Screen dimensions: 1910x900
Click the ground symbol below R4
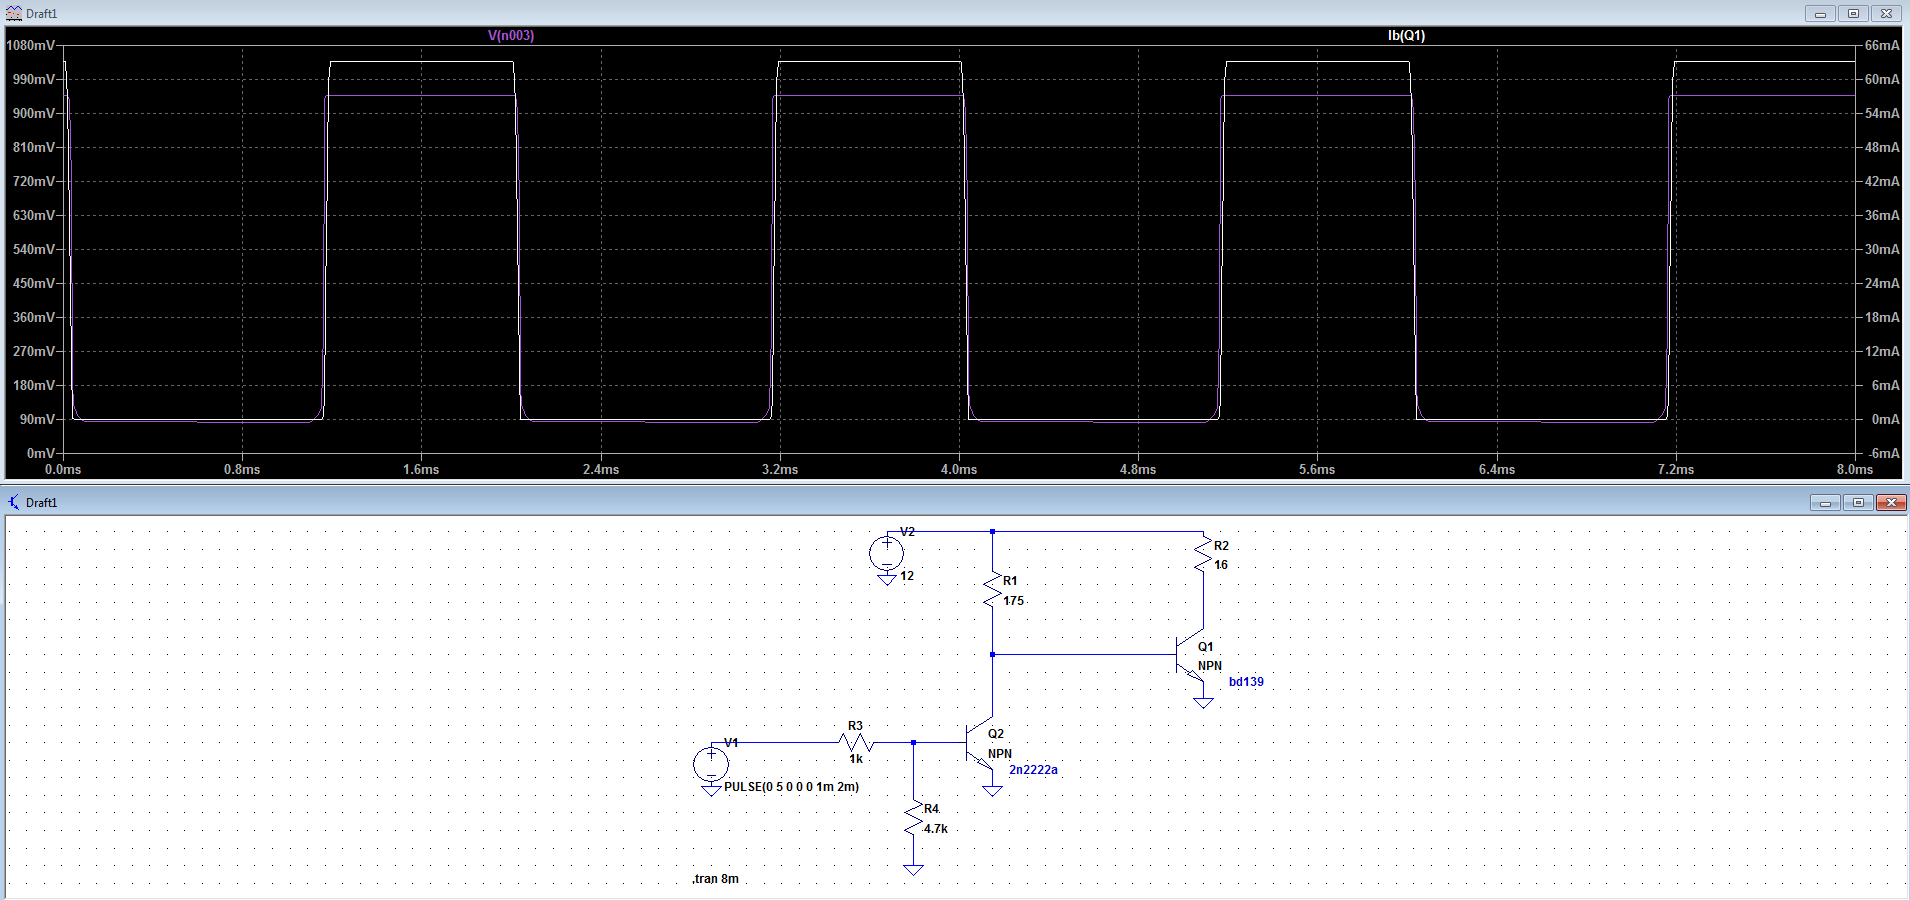pyautogui.click(x=913, y=870)
